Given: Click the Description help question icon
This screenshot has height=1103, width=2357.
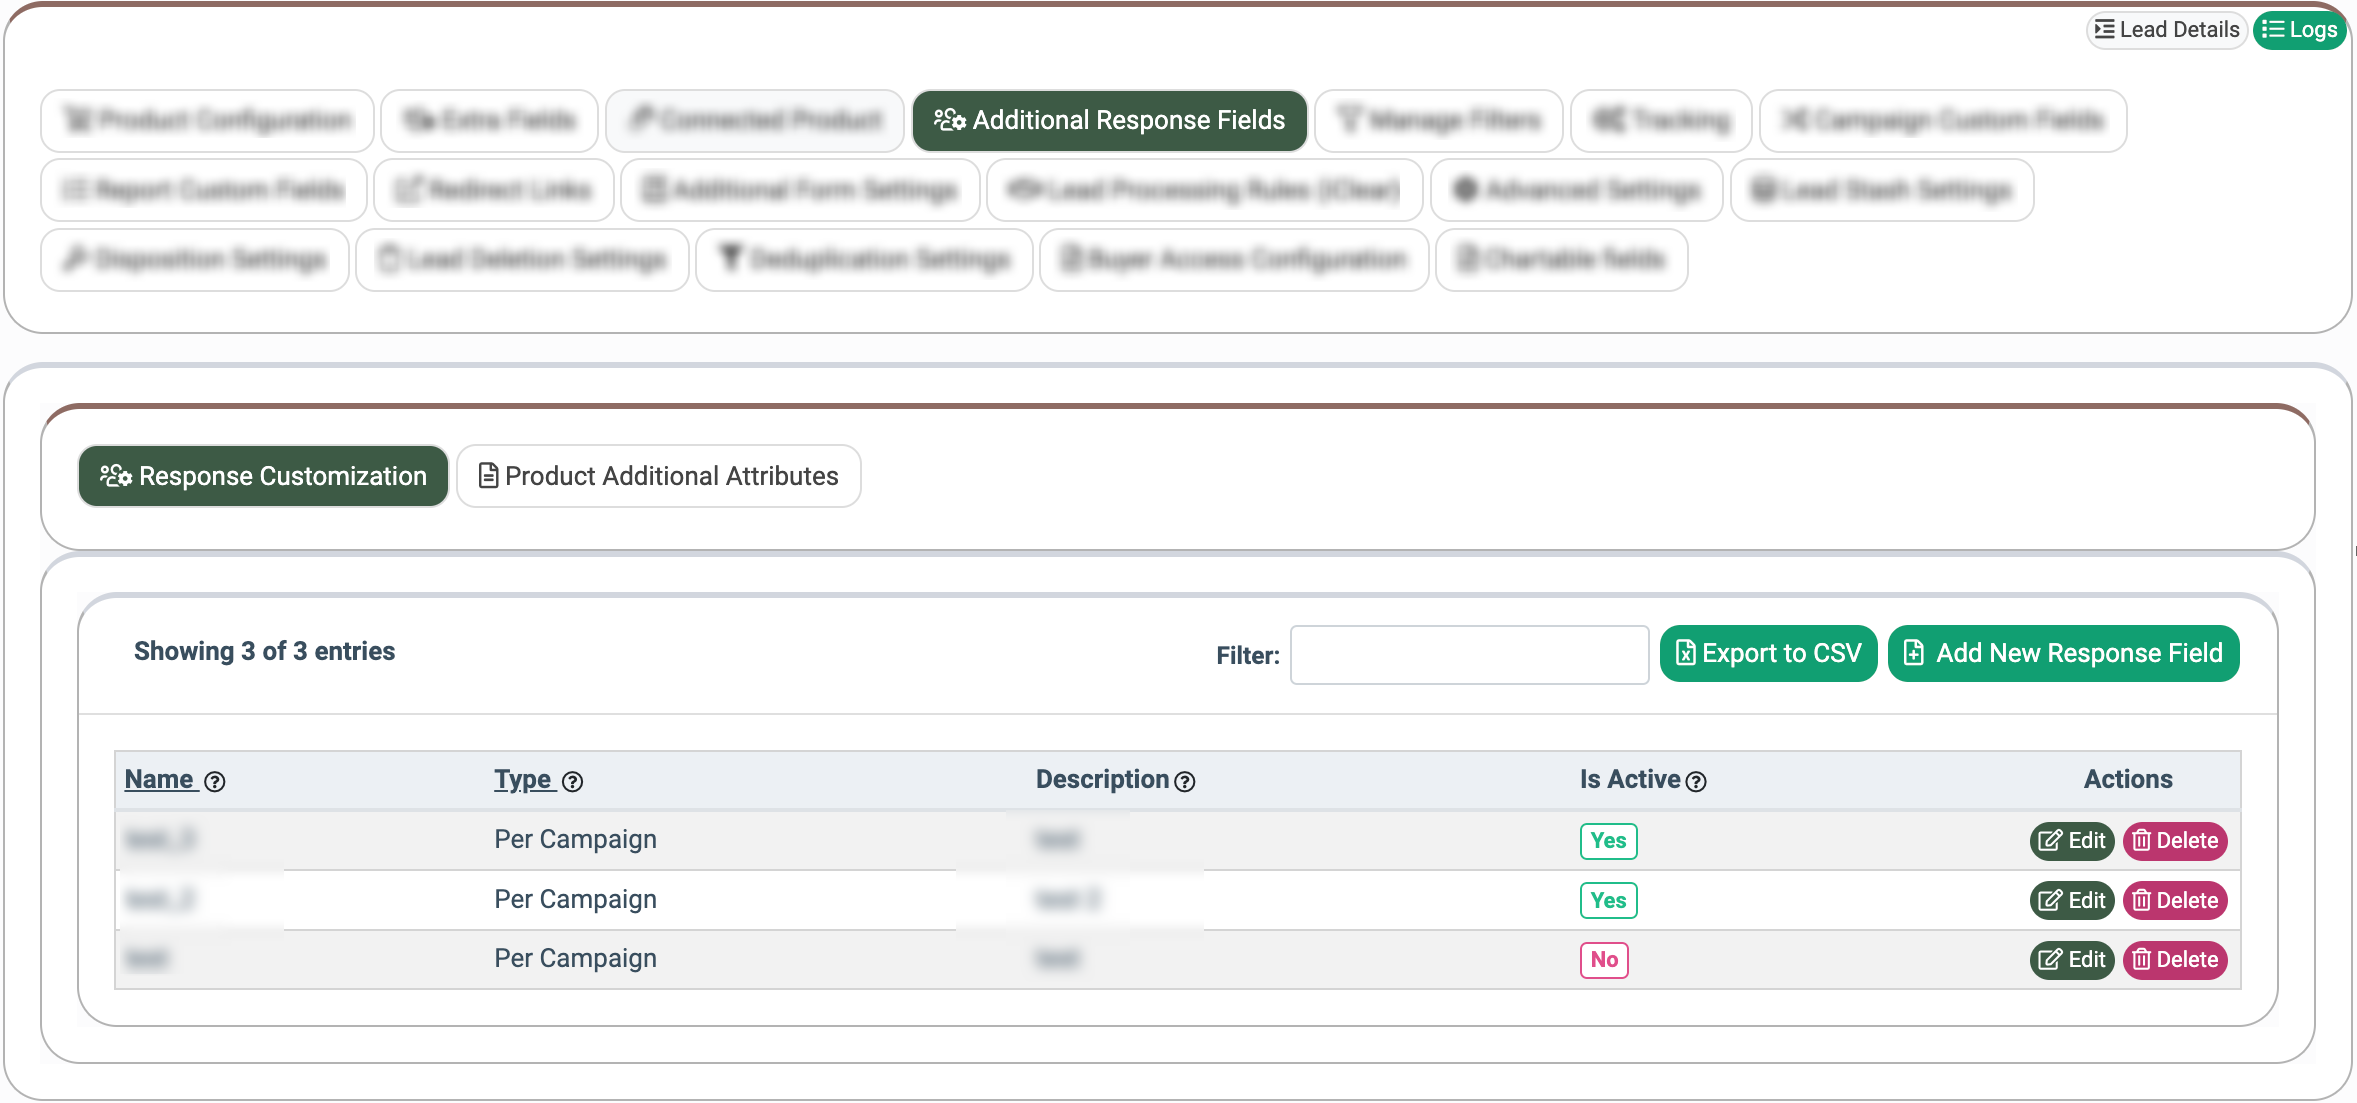Looking at the screenshot, I should click(x=1185, y=782).
